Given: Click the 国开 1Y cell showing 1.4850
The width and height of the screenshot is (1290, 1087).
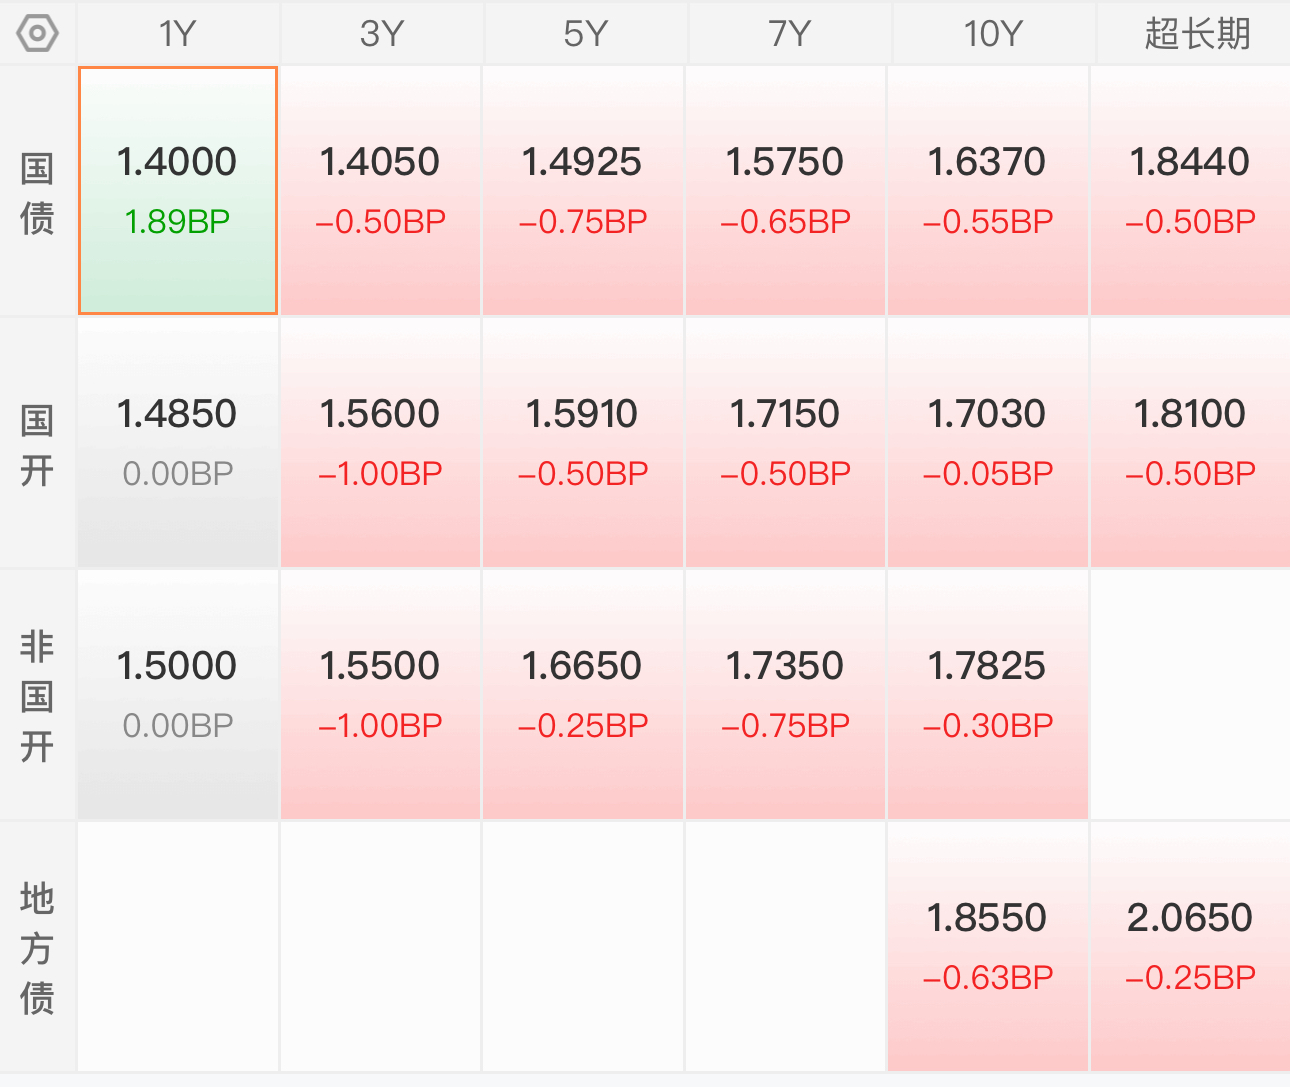Looking at the screenshot, I should [178, 443].
